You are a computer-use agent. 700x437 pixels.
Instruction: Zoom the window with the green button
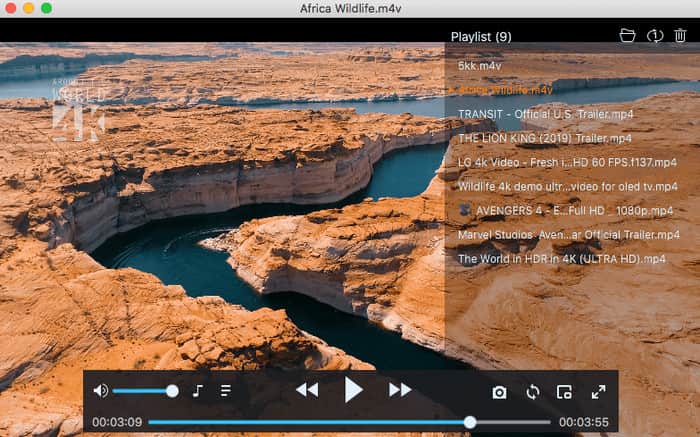click(46, 8)
